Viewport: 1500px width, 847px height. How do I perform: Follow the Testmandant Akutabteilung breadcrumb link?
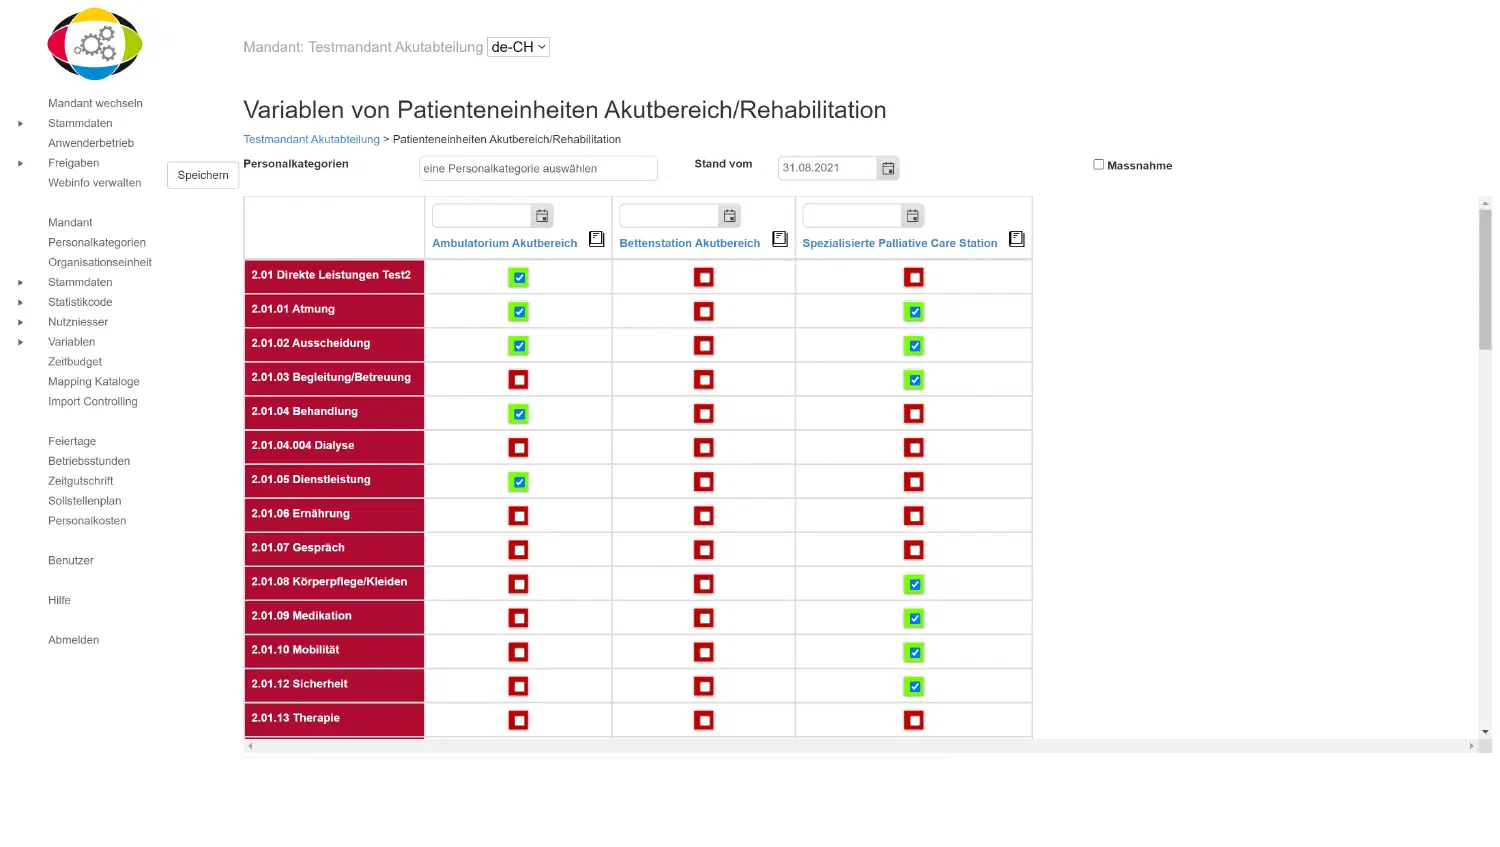(x=311, y=139)
